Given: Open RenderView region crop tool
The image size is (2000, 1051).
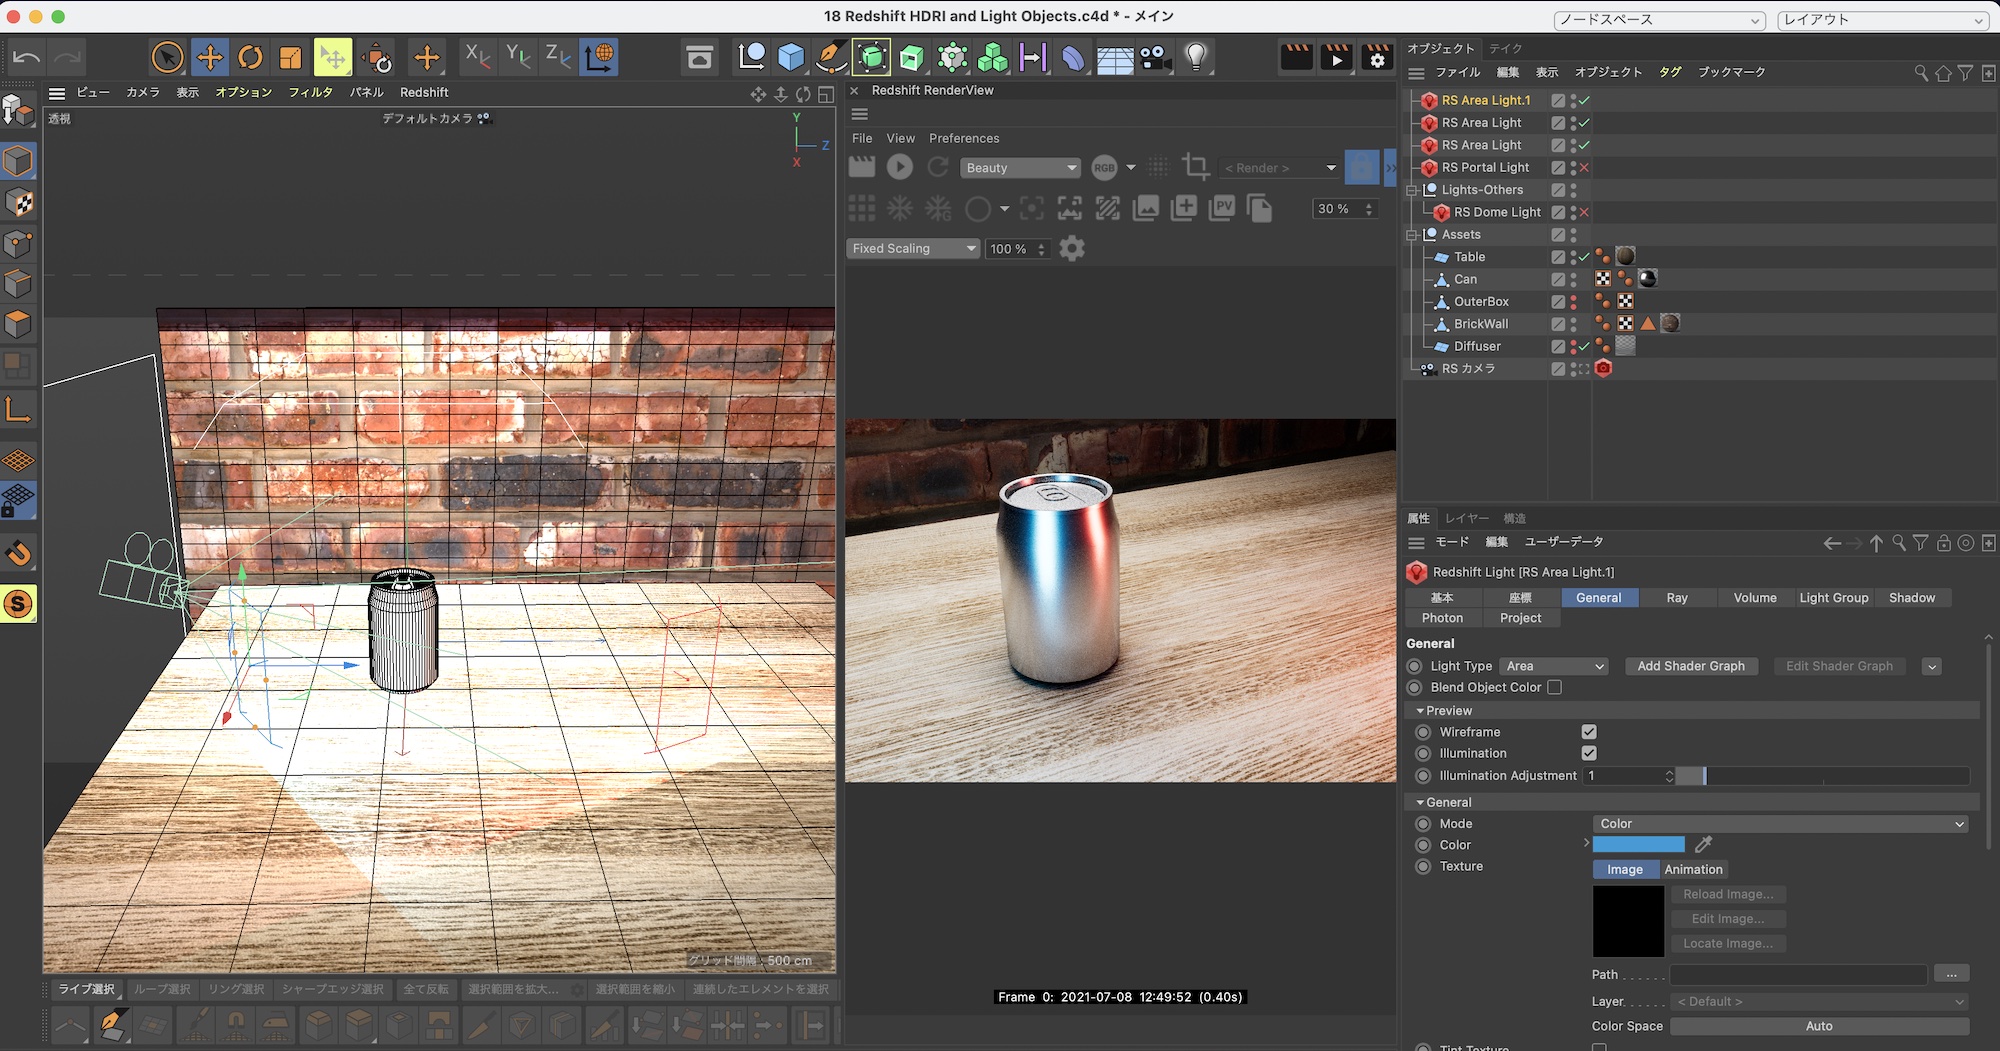Looking at the screenshot, I should [1196, 167].
